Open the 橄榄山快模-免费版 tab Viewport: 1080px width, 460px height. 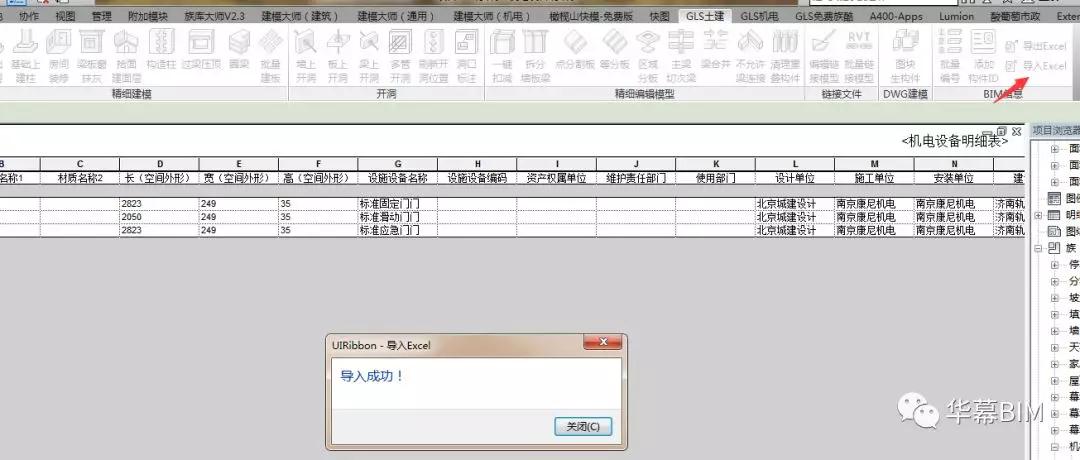point(591,16)
